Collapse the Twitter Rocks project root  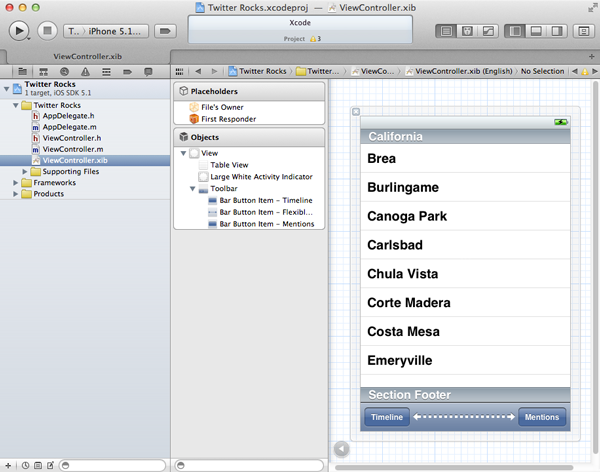click(x=7, y=89)
